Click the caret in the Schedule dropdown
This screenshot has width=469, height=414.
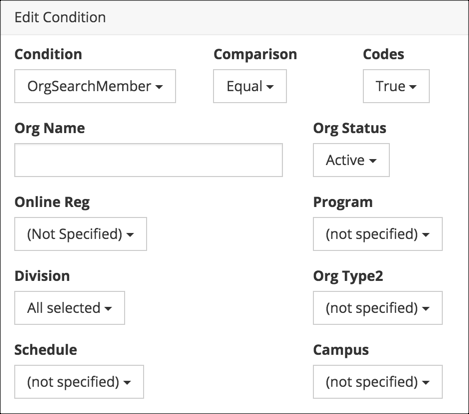tap(127, 383)
